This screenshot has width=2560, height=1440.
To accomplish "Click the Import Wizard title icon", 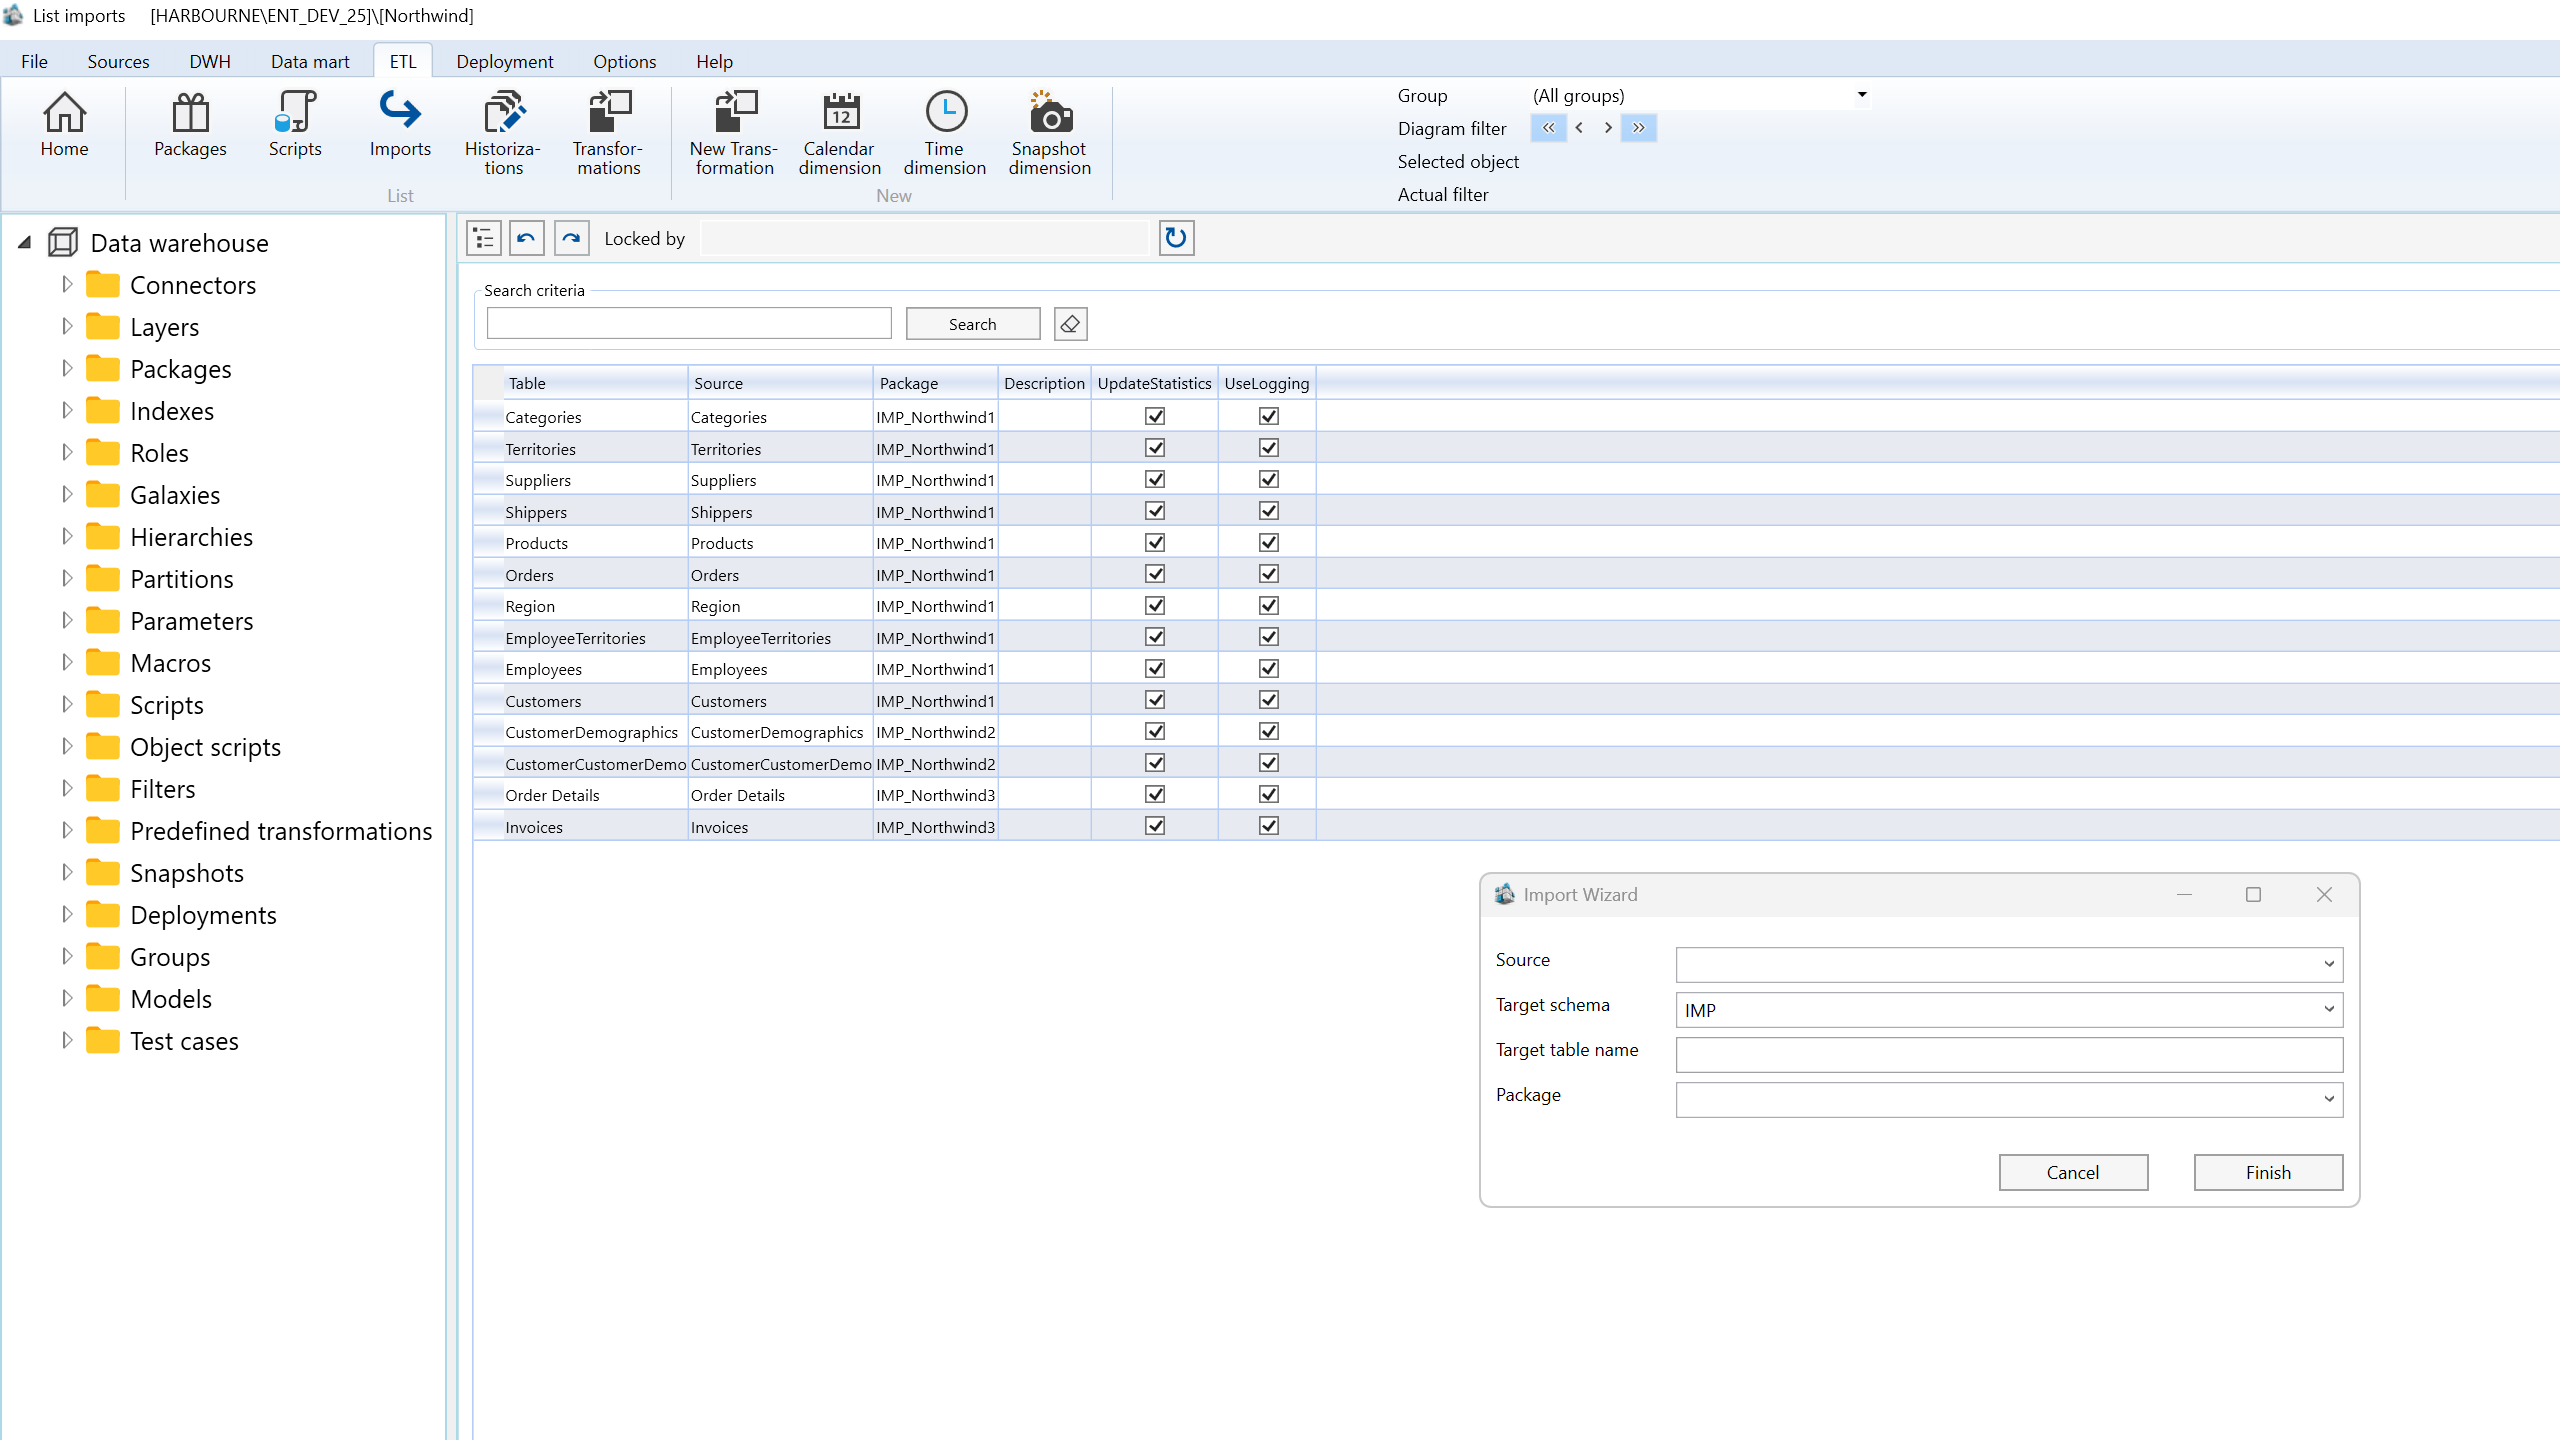I will click(1504, 894).
